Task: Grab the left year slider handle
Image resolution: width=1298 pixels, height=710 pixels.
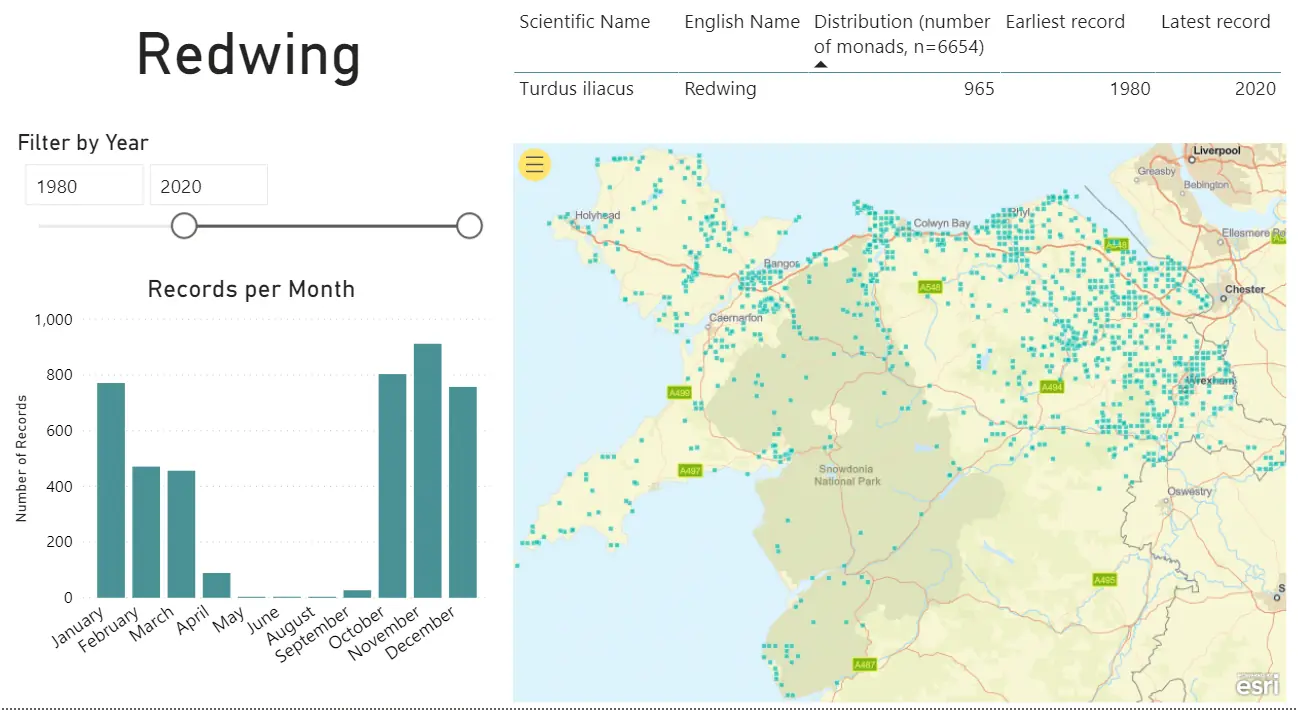Action: [184, 226]
